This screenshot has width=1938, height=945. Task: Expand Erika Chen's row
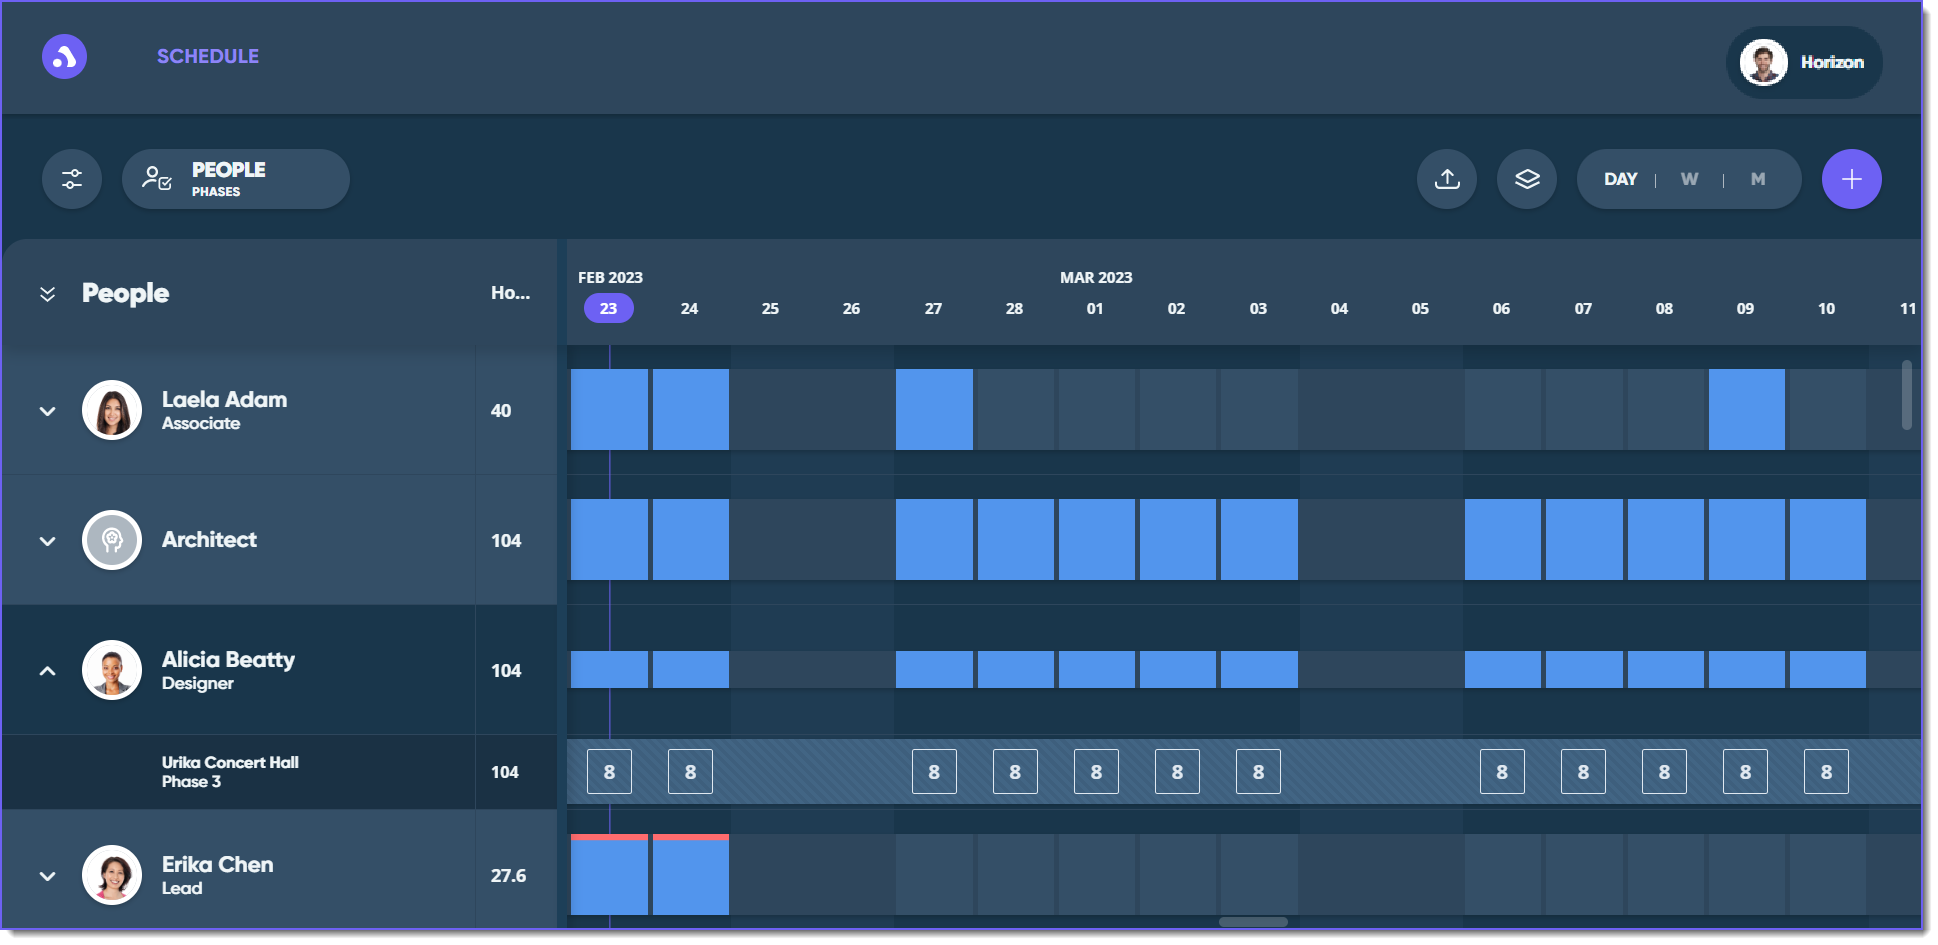pos(47,876)
